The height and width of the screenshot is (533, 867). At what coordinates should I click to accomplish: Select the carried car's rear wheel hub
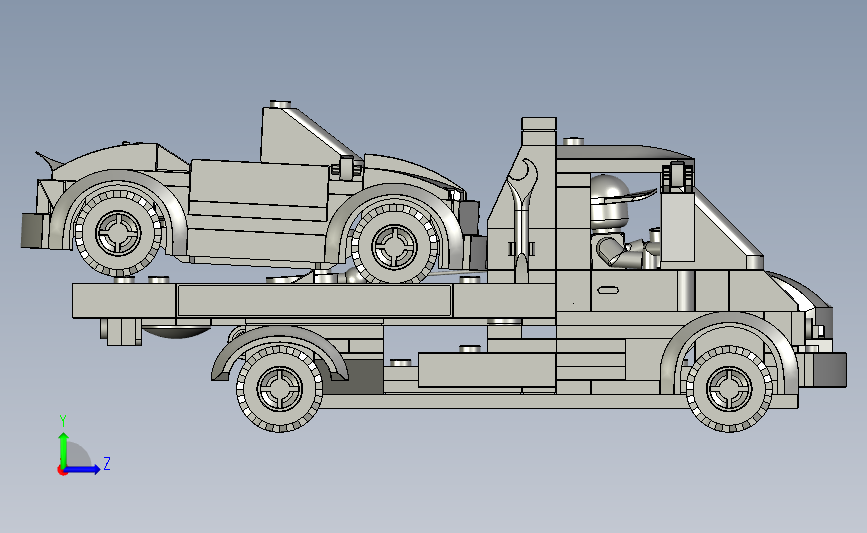click(118, 232)
